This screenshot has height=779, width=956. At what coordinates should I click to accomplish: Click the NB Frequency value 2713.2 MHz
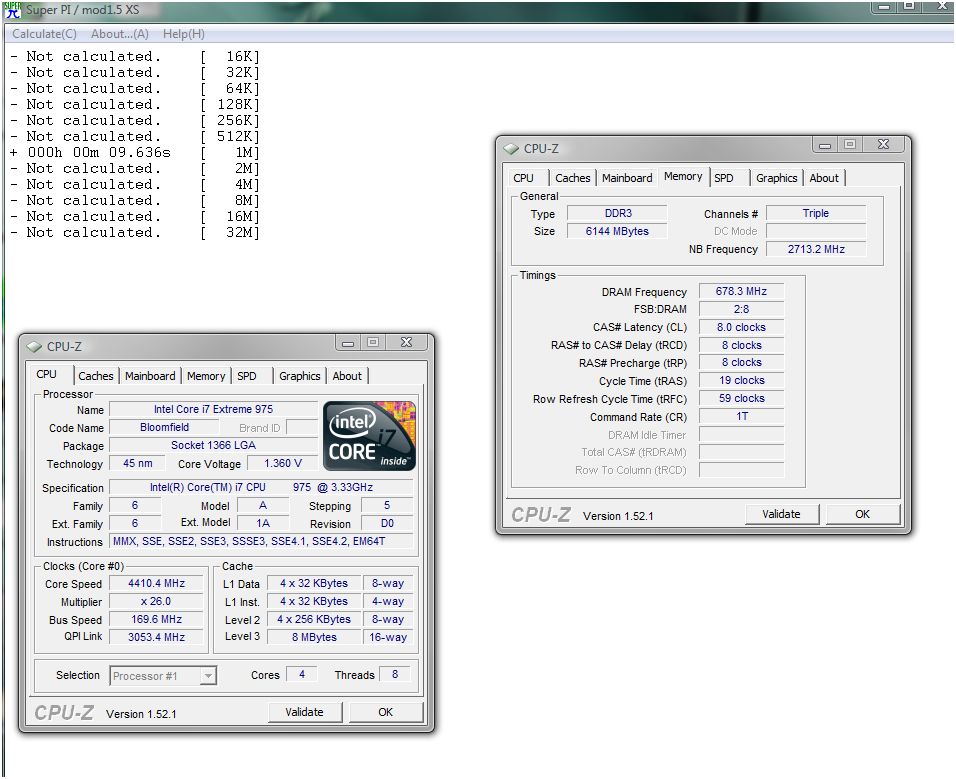pos(816,249)
